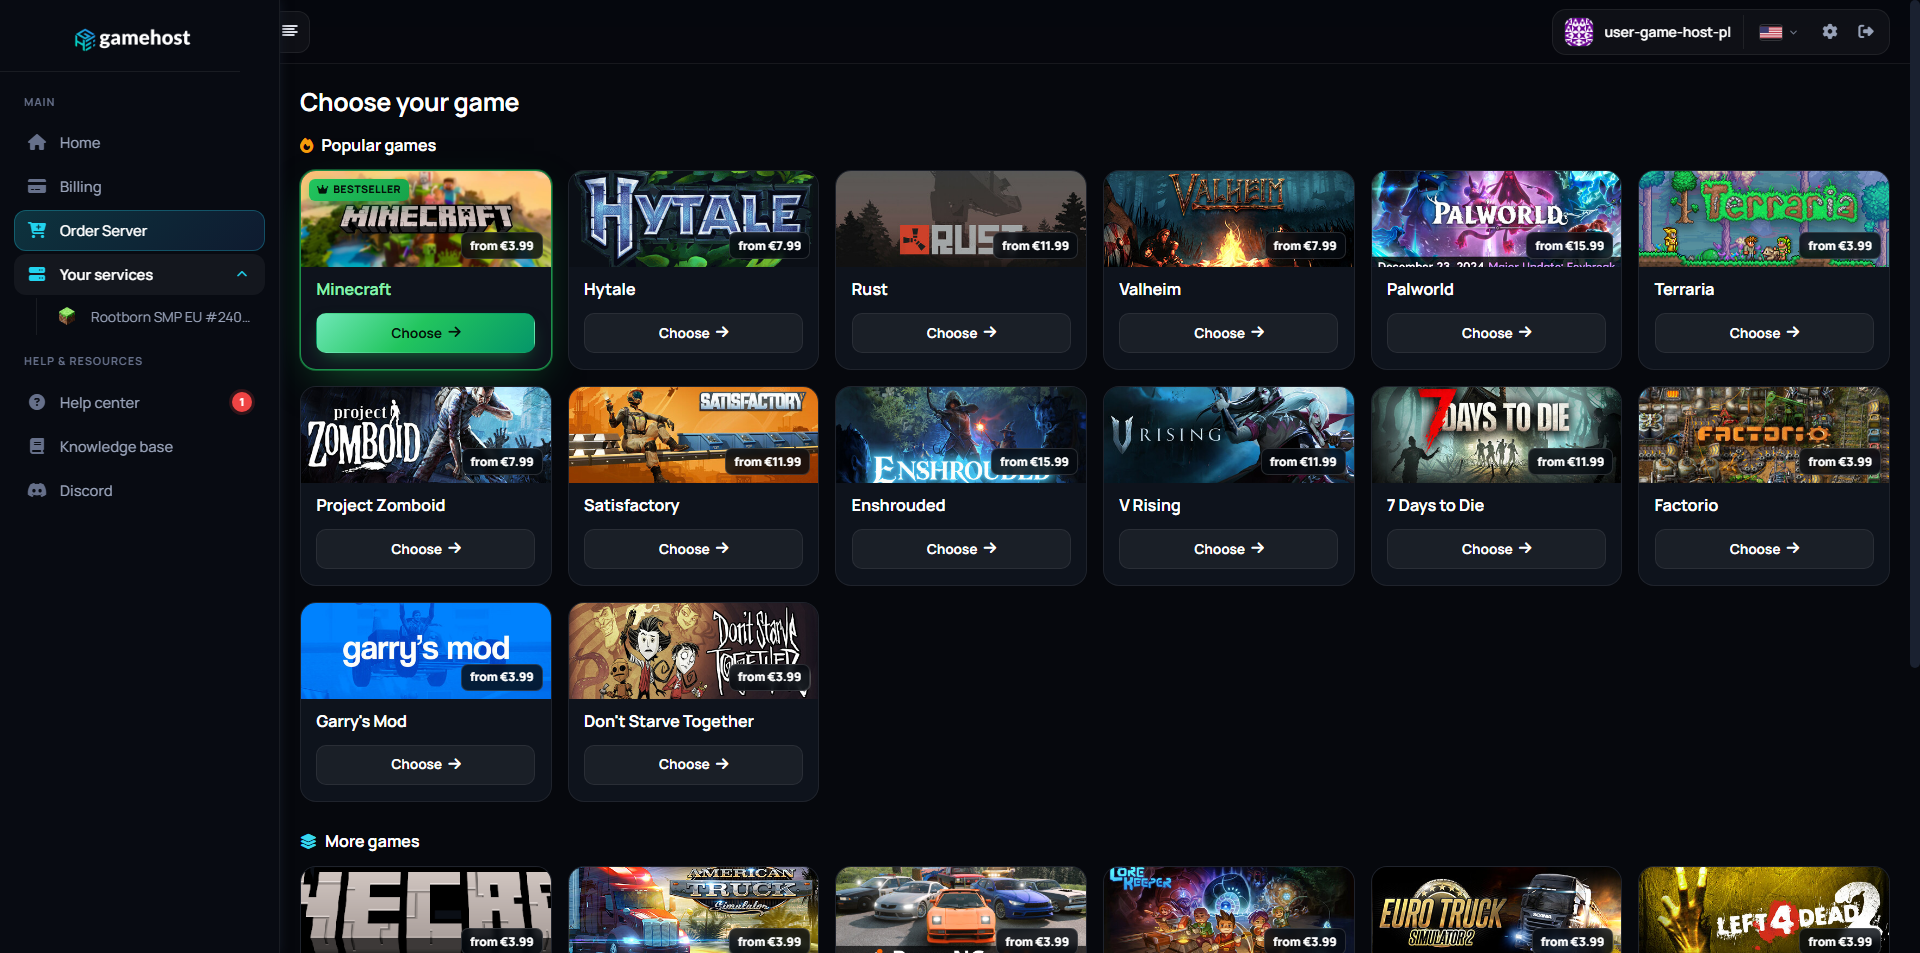Click the page vertical scrollbar
Image resolution: width=1920 pixels, height=953 pixels.
1914,335
